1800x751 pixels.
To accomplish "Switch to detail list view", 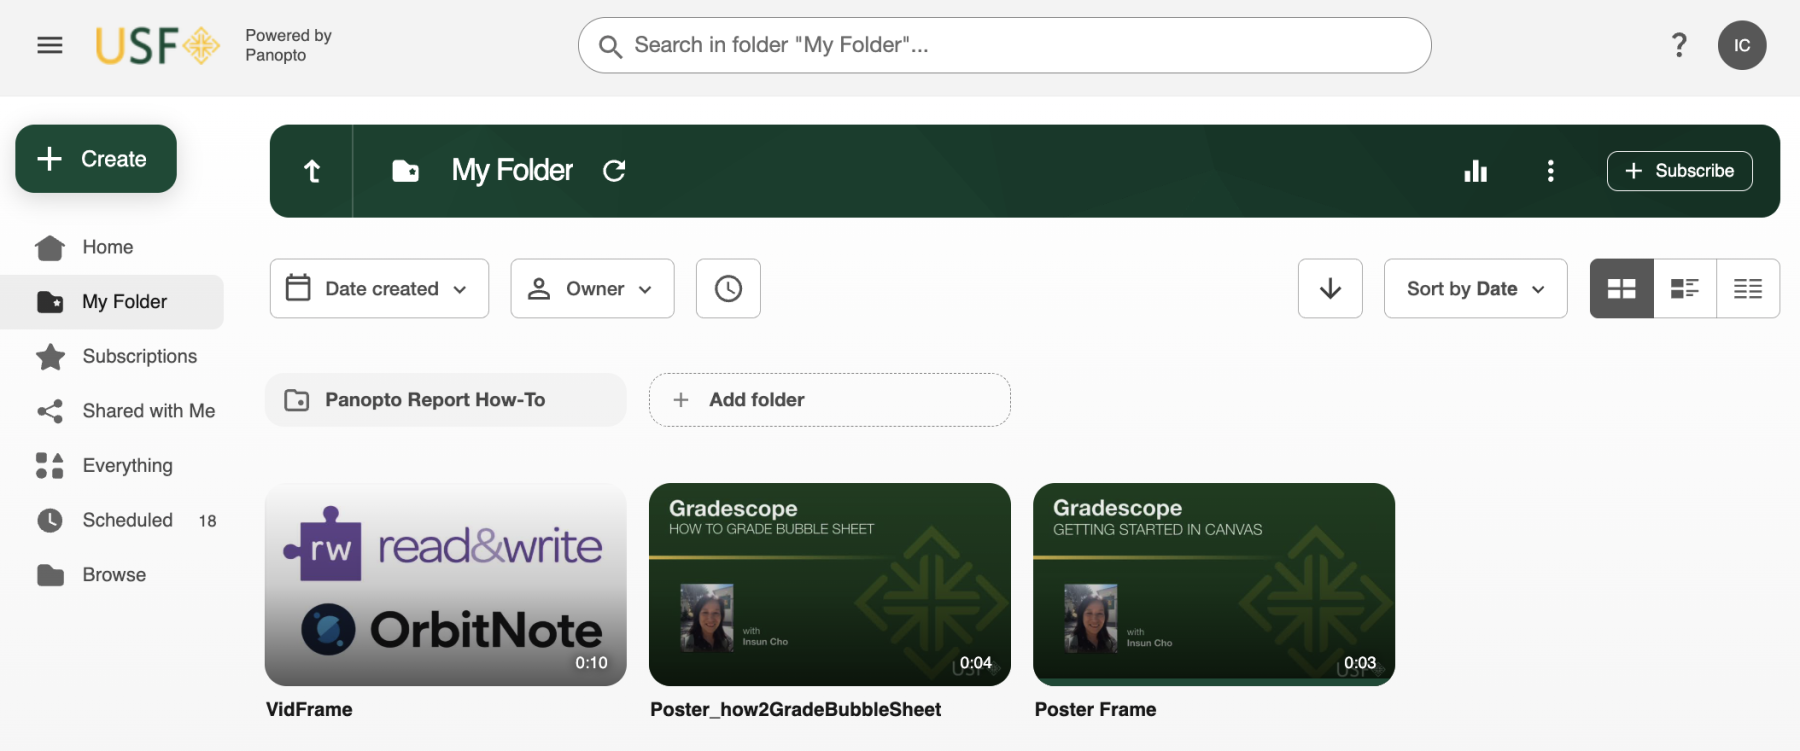I will (x=1685, y=289).
